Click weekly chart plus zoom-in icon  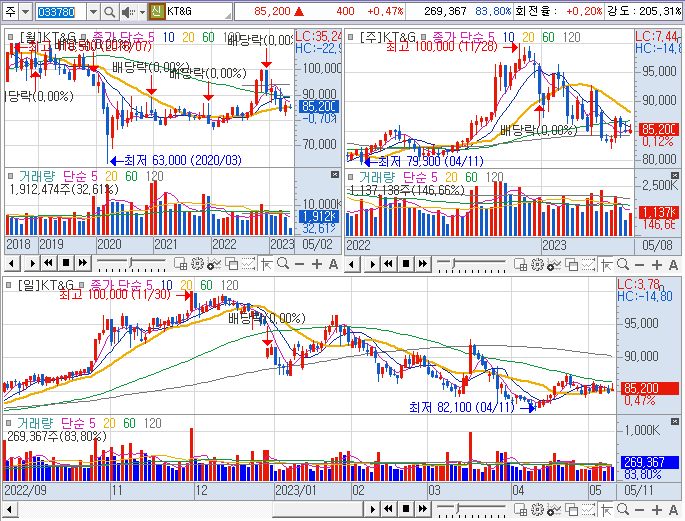(x=657, y=265)
